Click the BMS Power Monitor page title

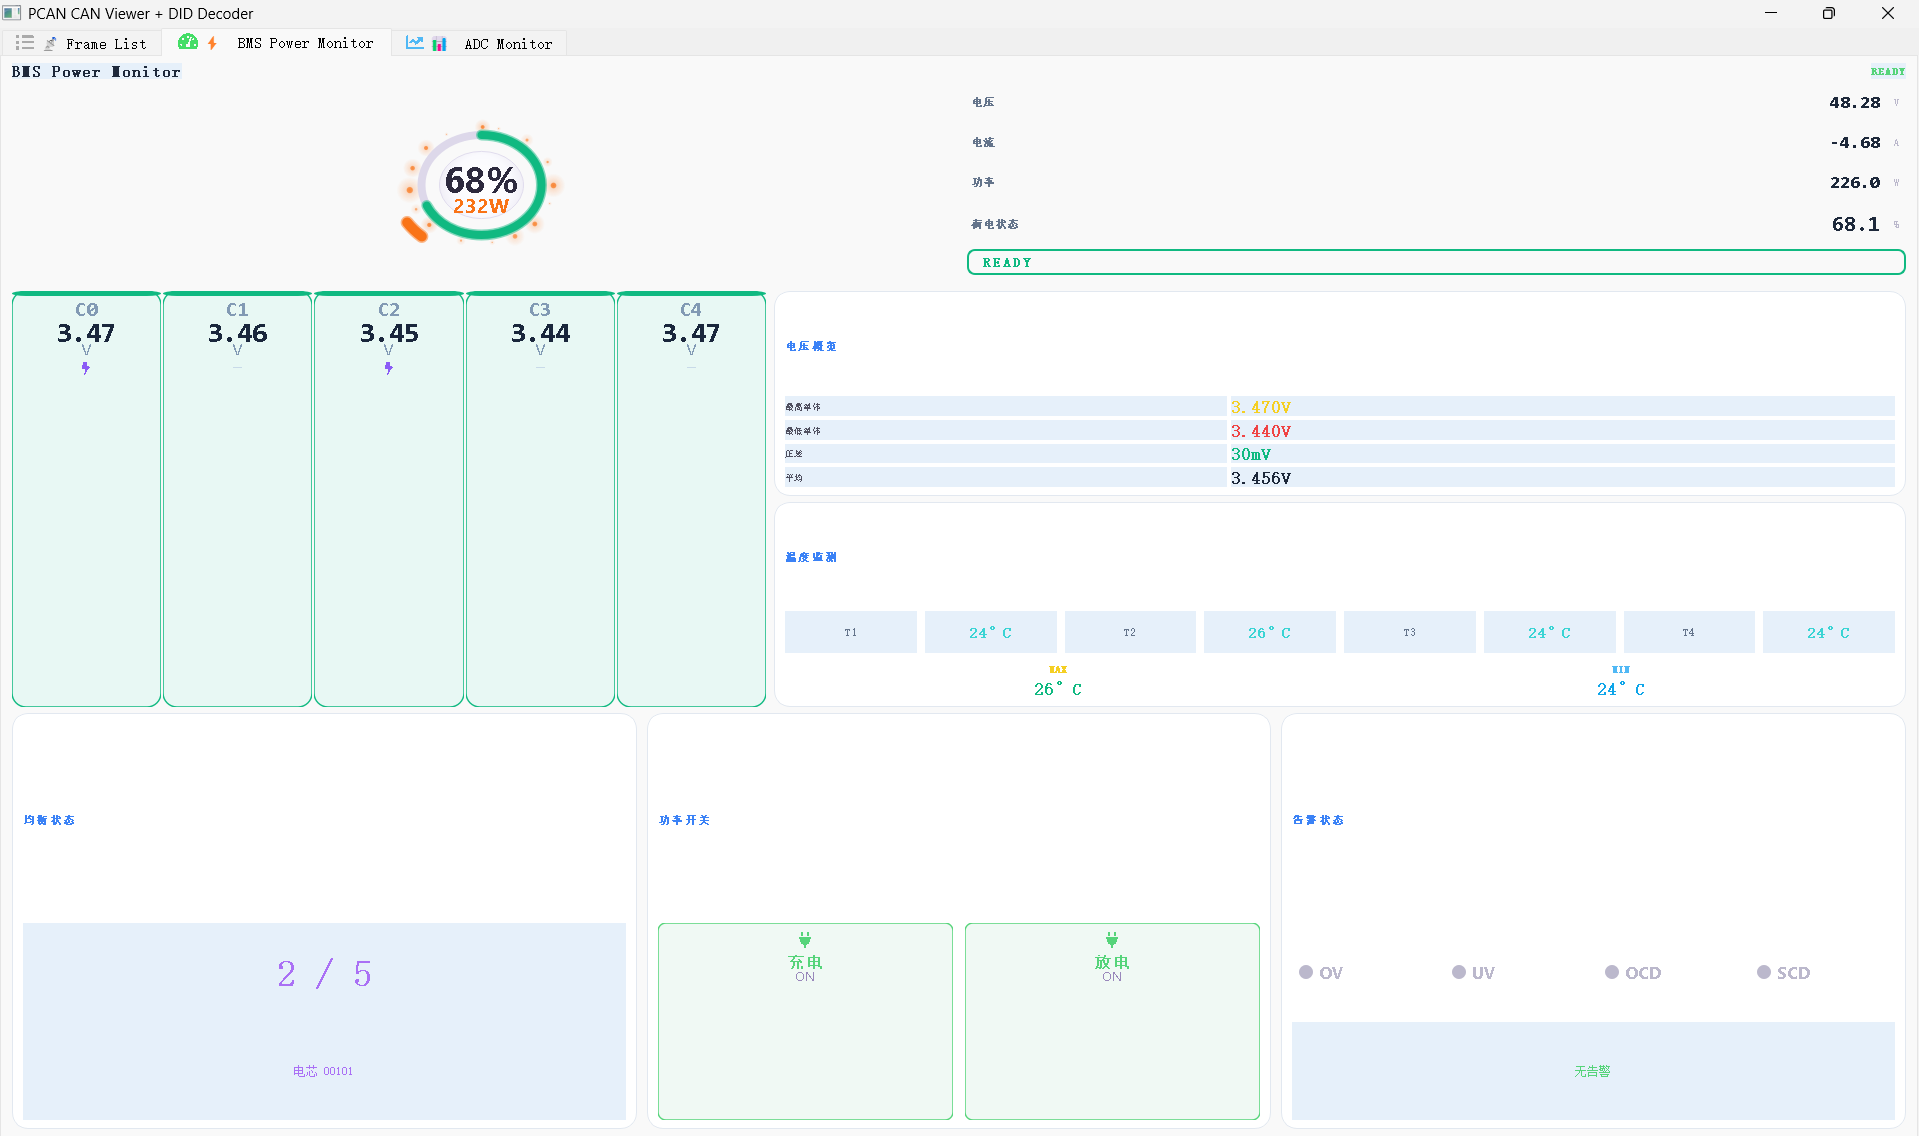[96, 72]
